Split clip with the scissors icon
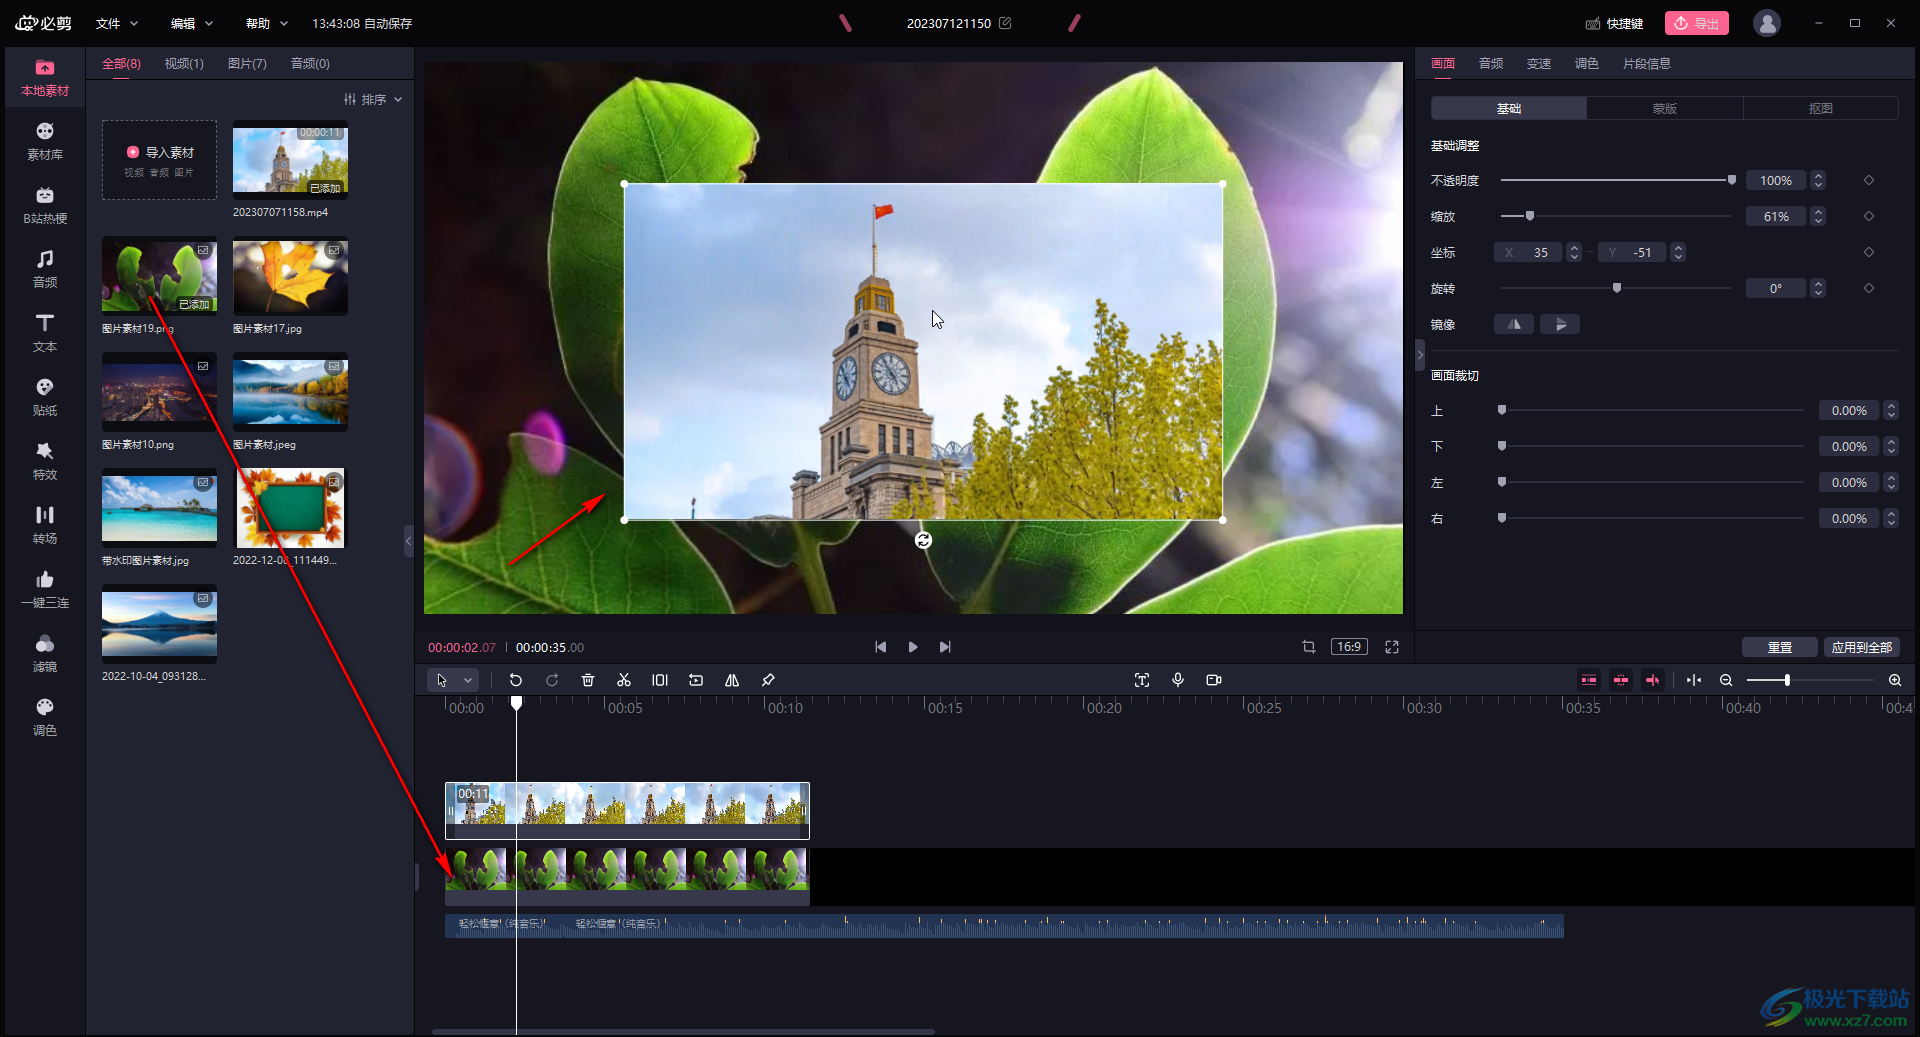The width and height of the screenshot is (1920, 1037). point(624,680)
